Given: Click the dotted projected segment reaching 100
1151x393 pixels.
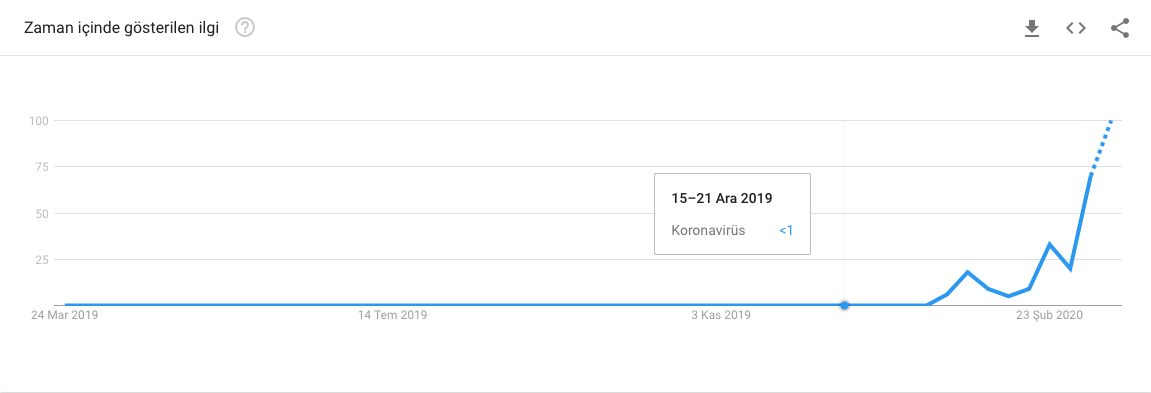Looking at the screenshot, I should (x=1102, y=147).
